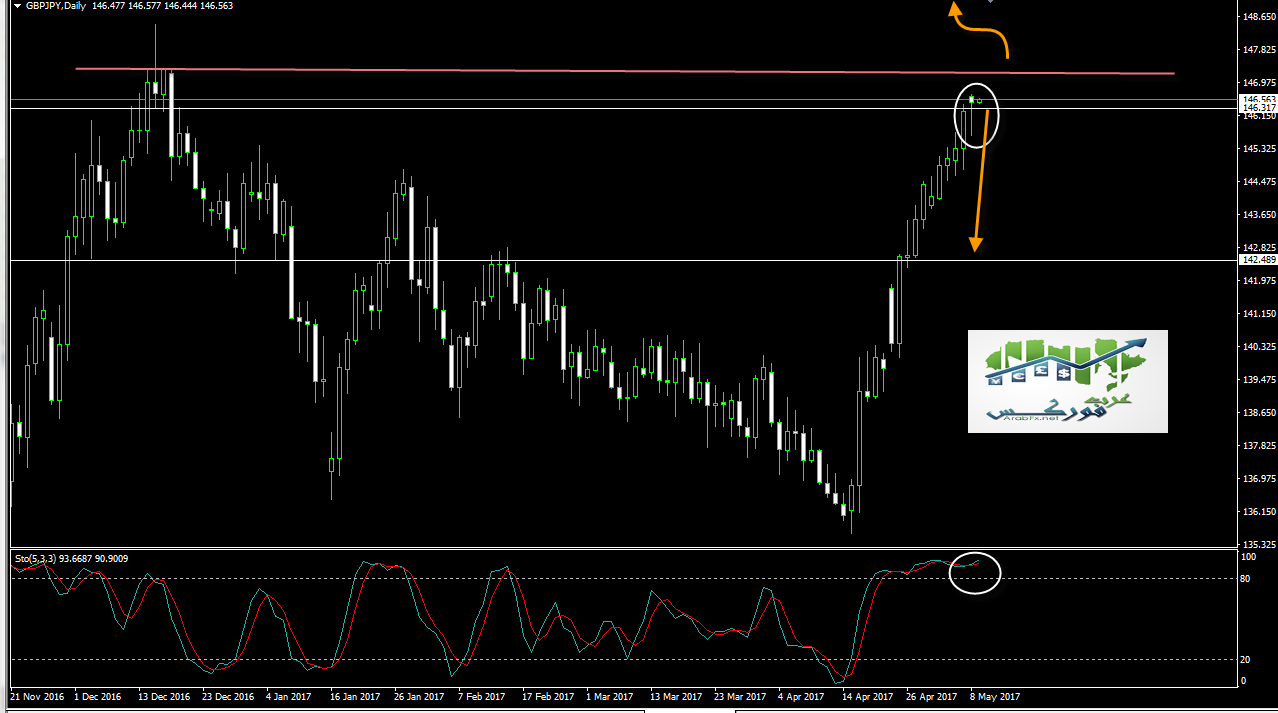
Task: Click the 21 Nov 2016 date label
Action: tap(37, 696)
